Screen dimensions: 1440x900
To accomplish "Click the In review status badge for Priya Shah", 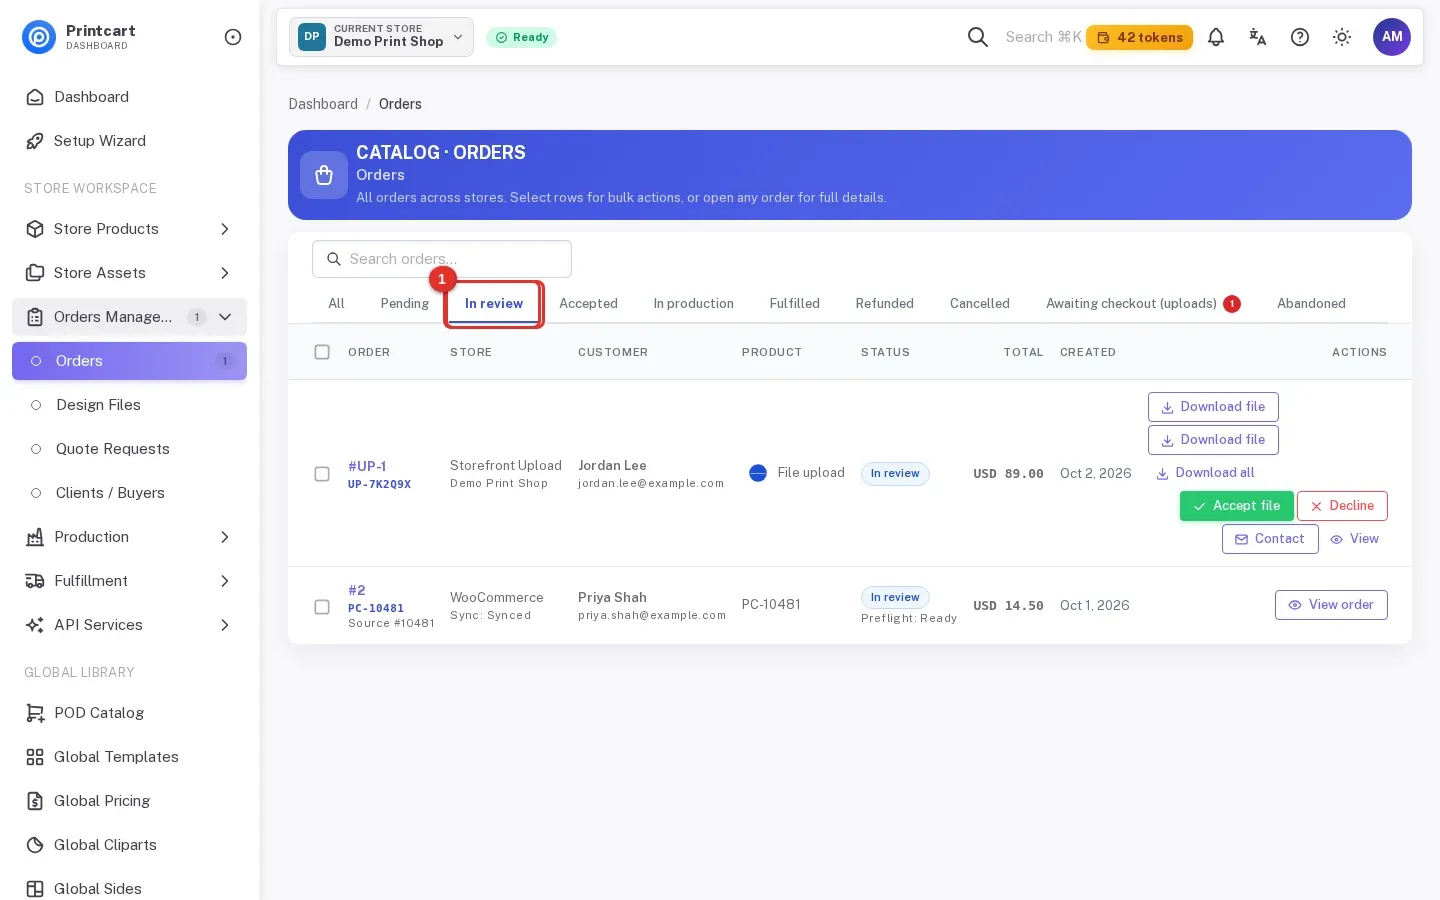I will pos(895,598).
